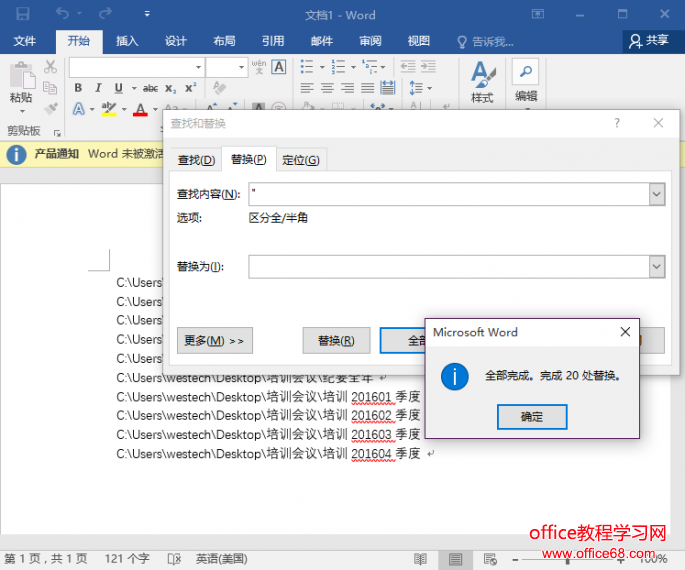Open the font name dropdown
The image size is (685, 570).
point(197,67)
